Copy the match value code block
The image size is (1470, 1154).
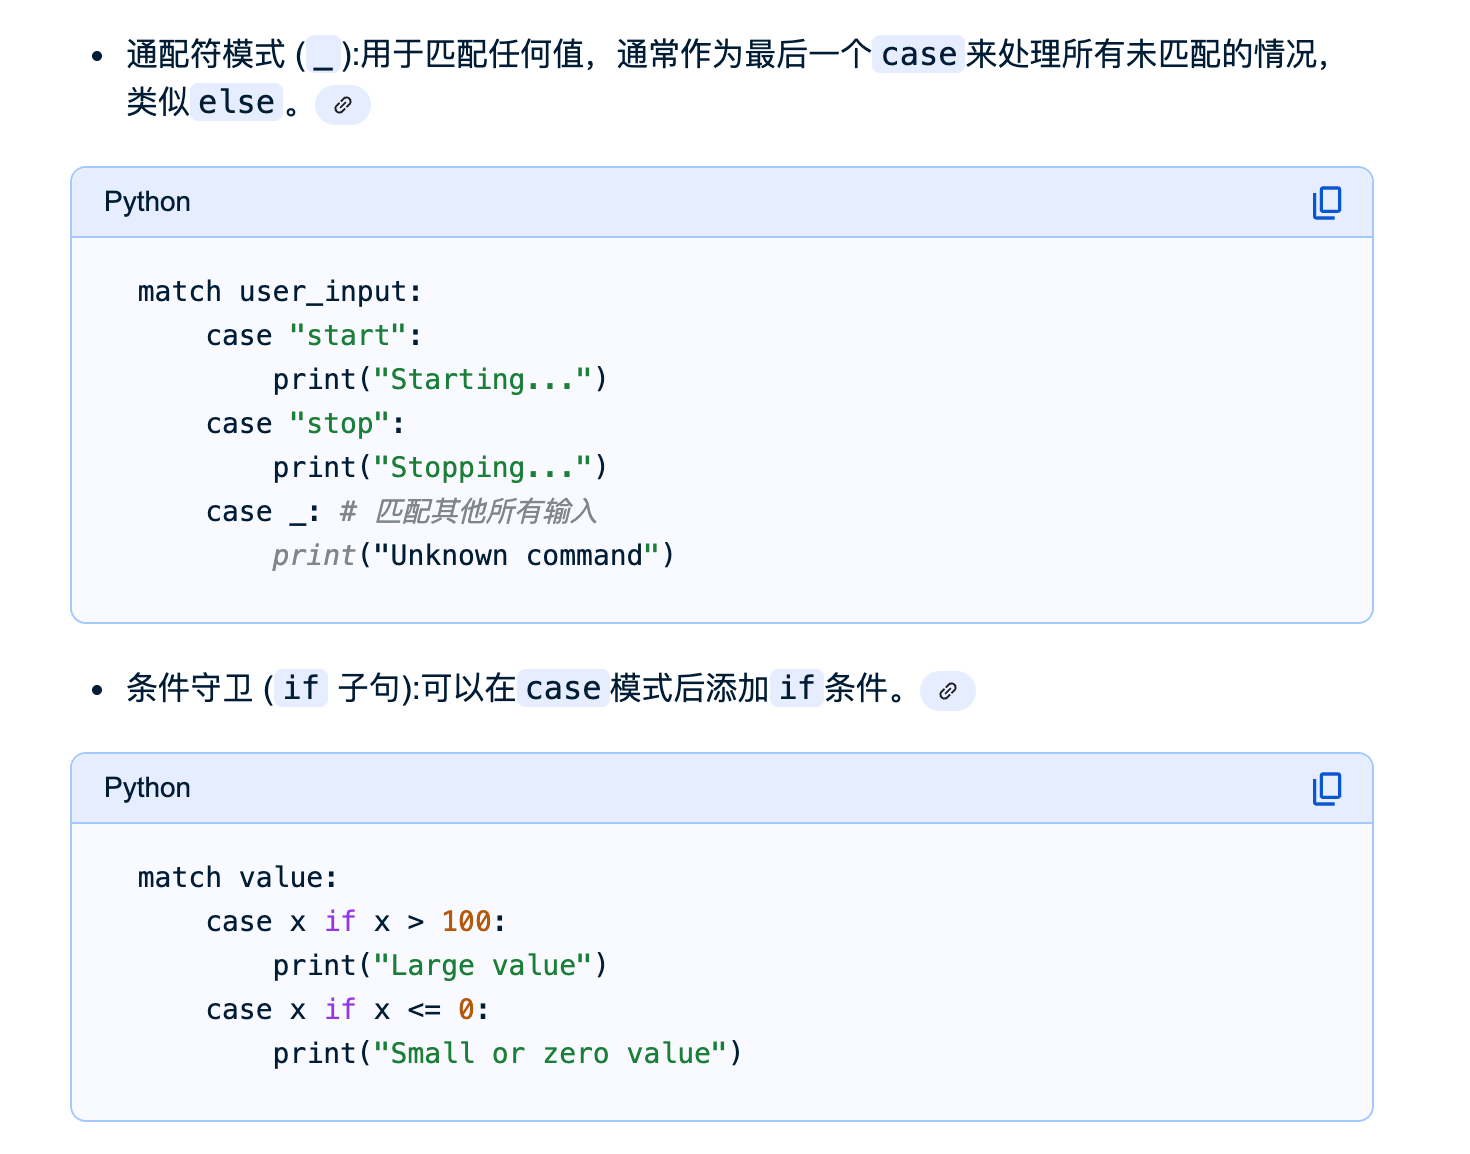(1326, 789)
